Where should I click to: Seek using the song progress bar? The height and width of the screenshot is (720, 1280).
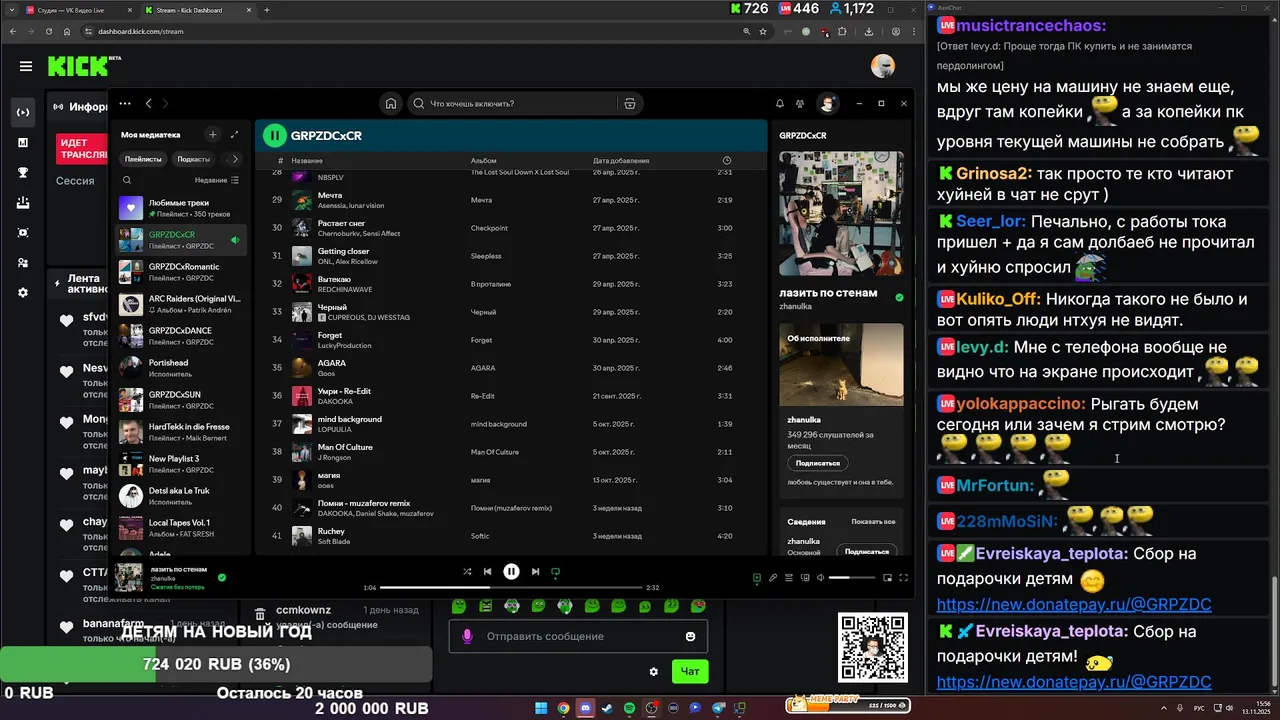(511, 588)
